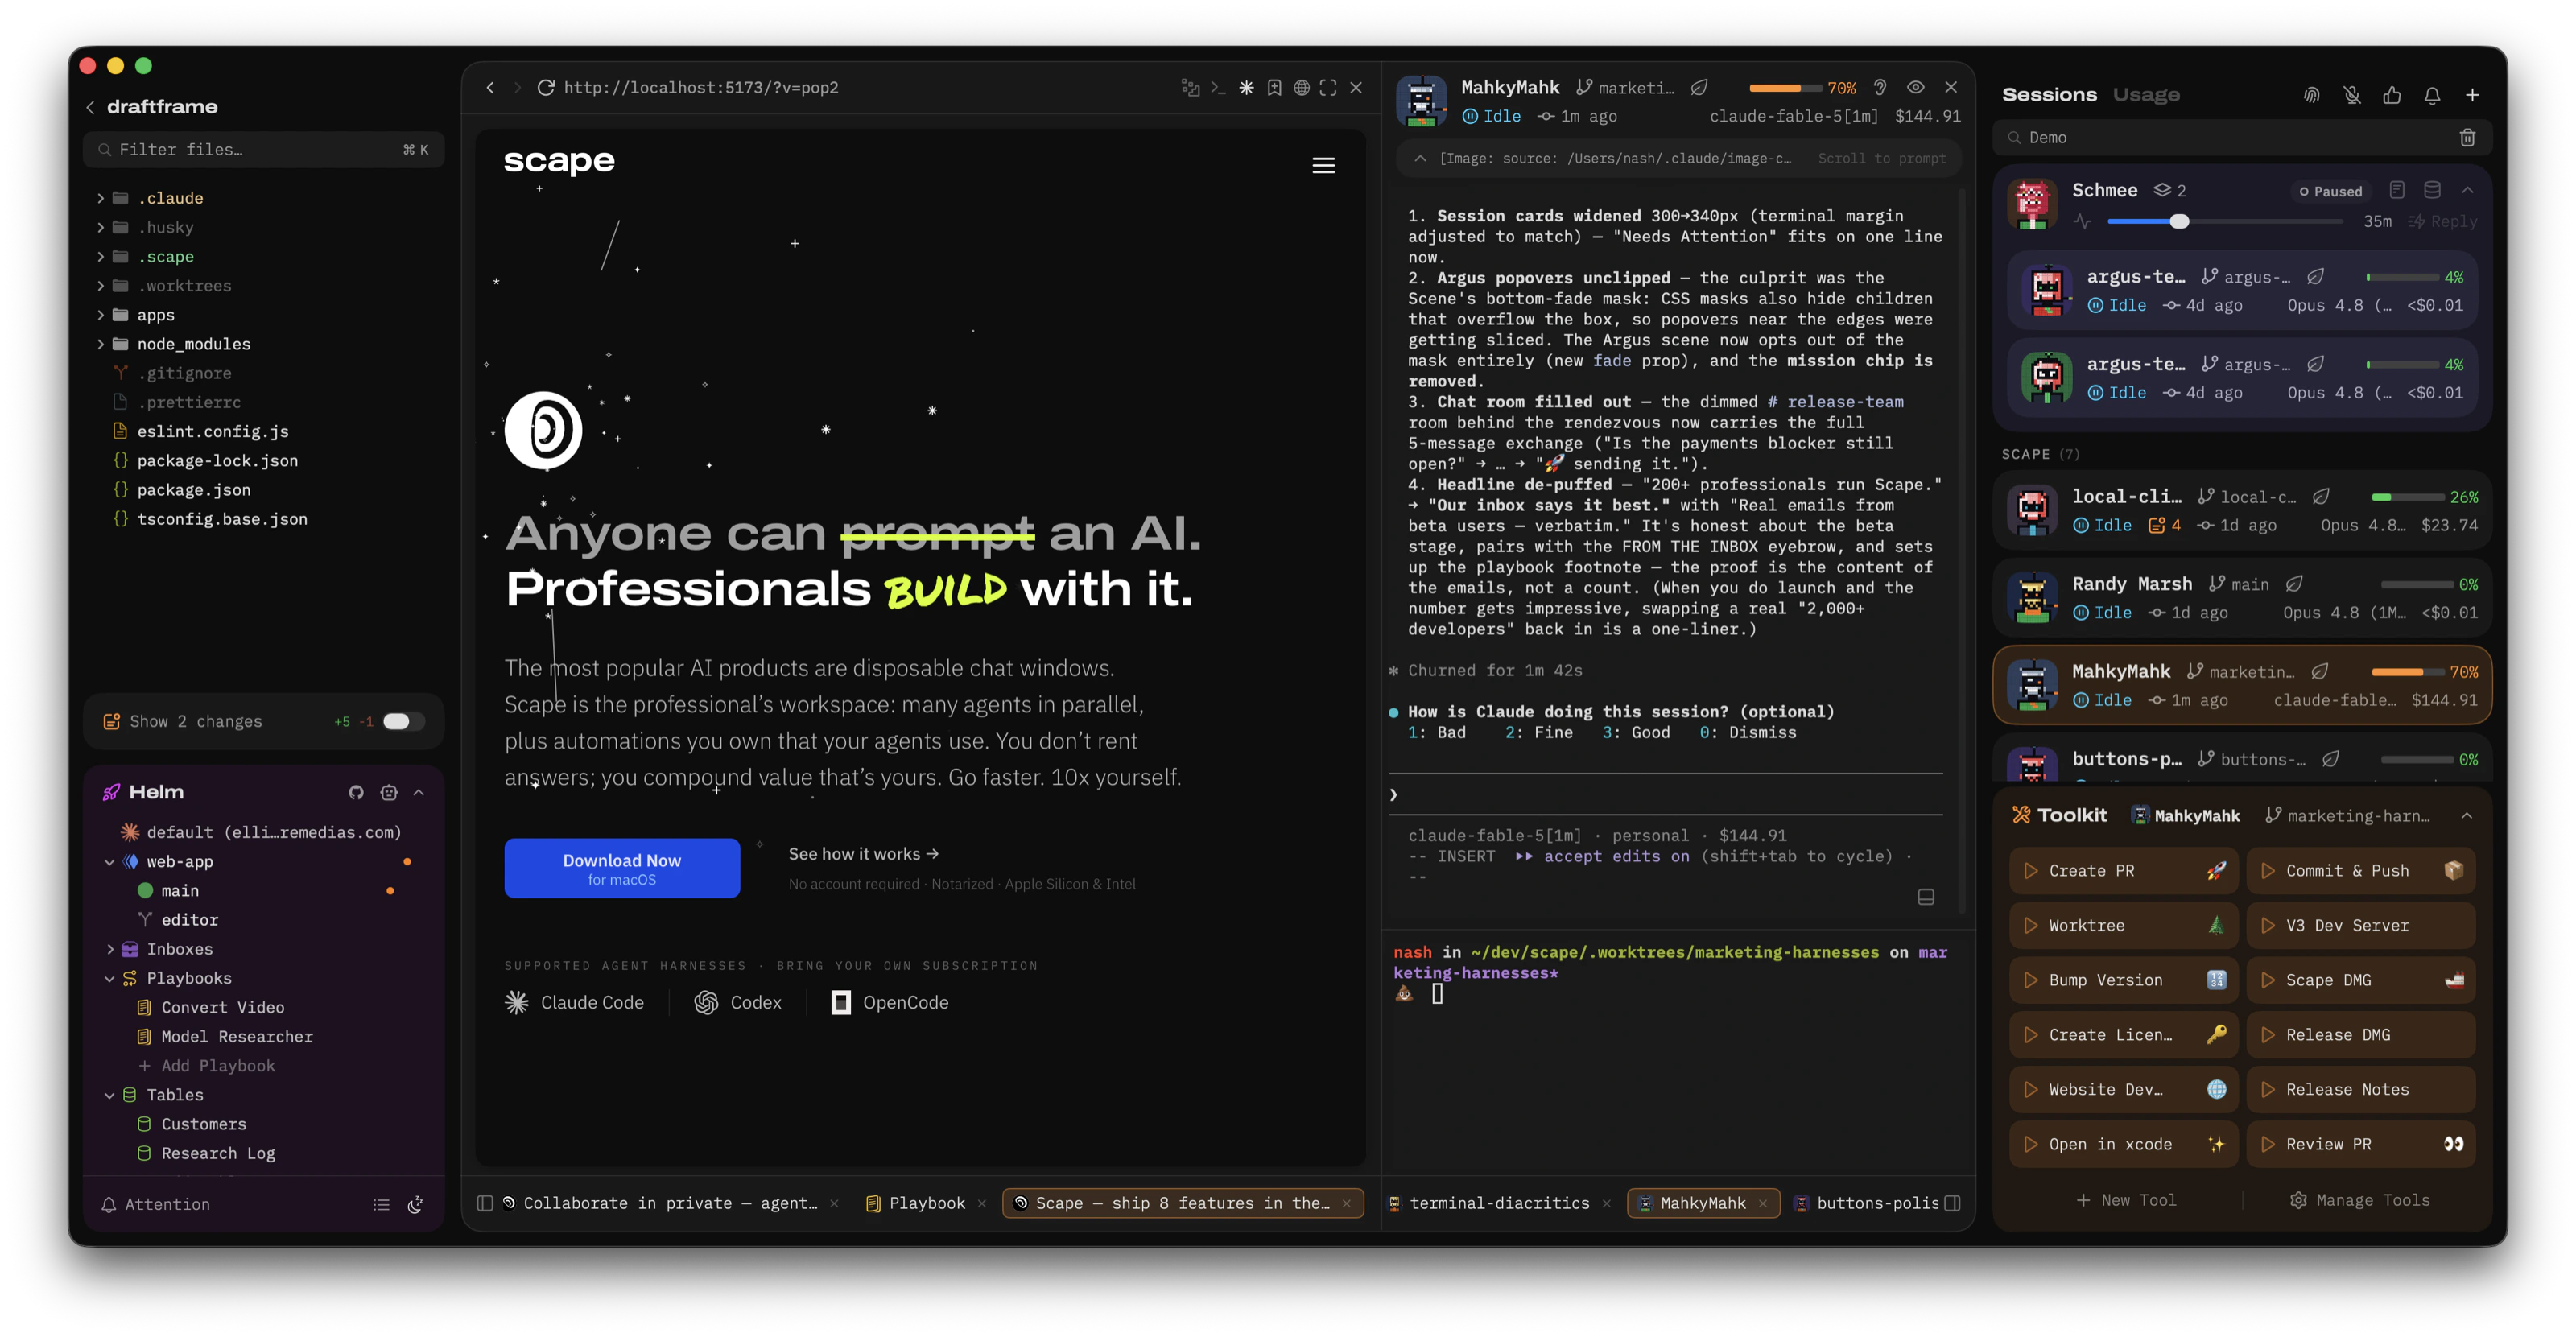Open the buttons-polis session tab
Viewport: 2576px width, 1337px height.
tap(1866, 1204)
